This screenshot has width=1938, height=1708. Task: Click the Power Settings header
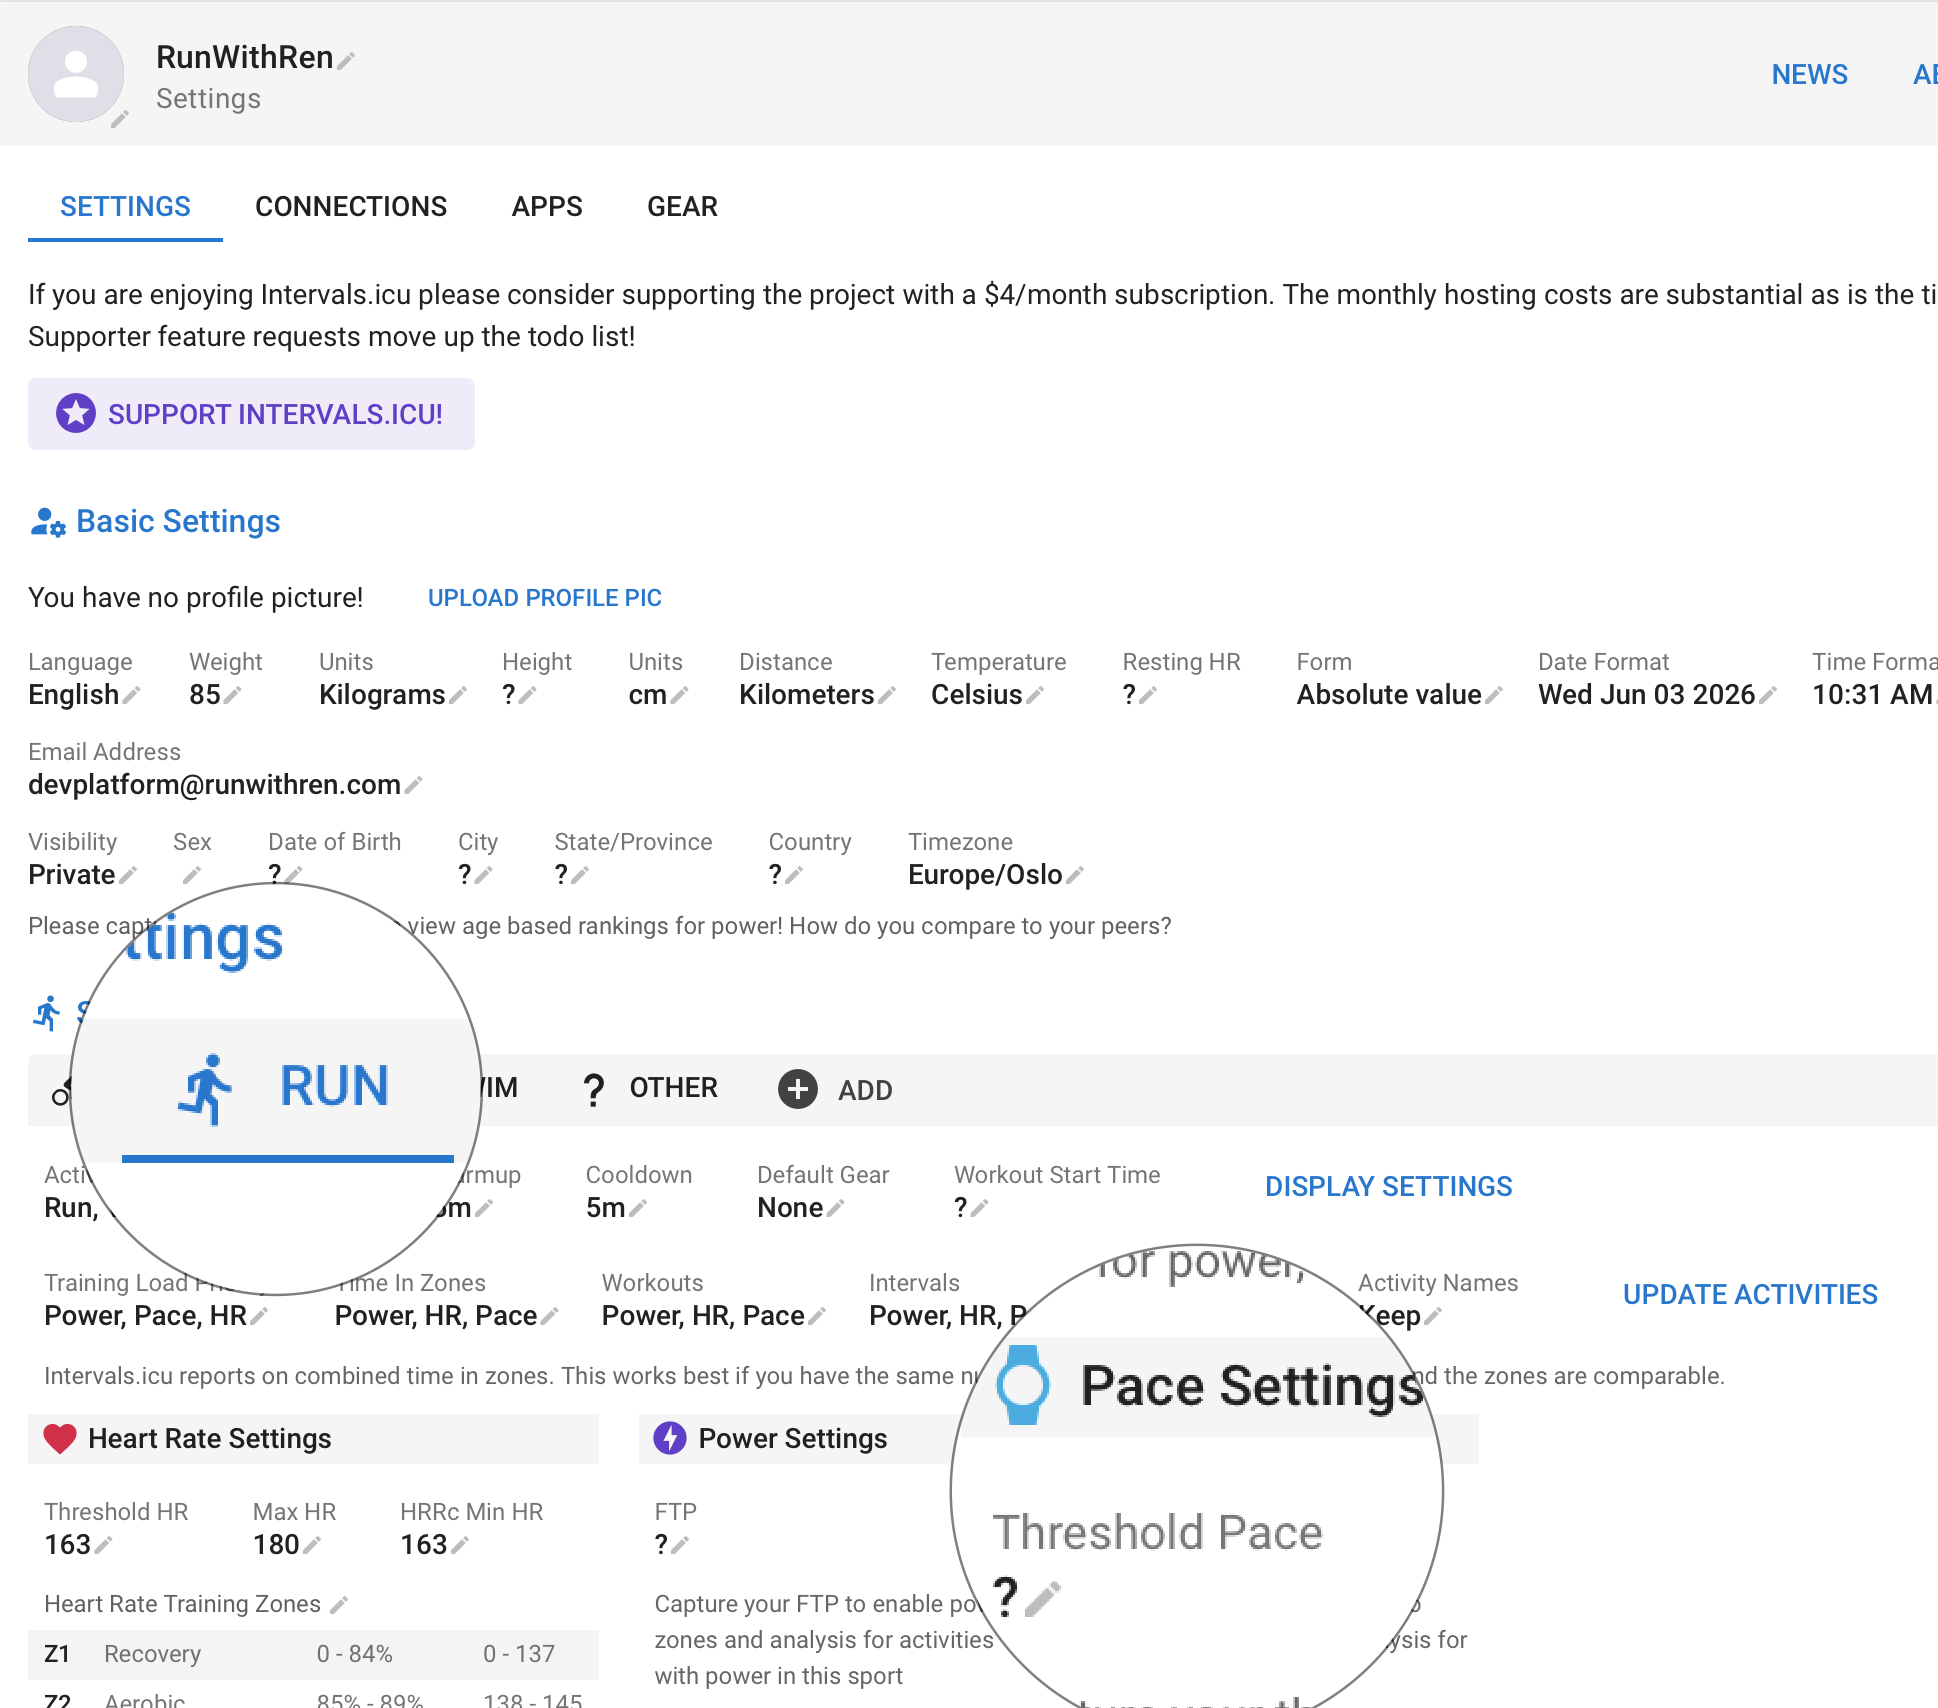[794, 1439]
